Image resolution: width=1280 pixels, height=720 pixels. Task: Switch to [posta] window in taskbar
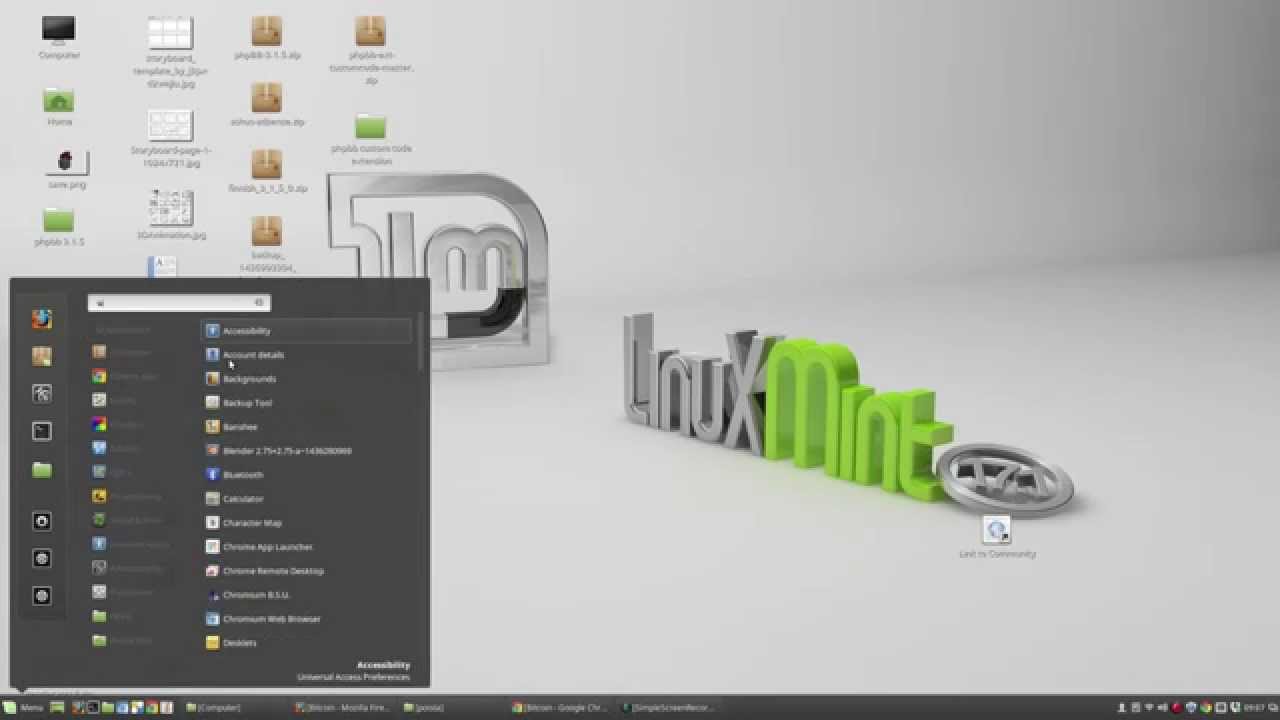point(425,707)
